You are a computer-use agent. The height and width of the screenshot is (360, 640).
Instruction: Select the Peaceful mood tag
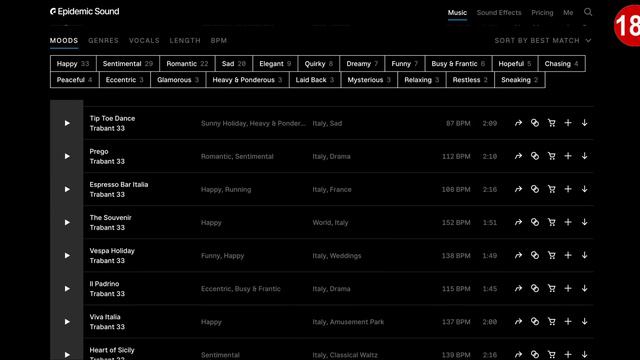[74, 80]
